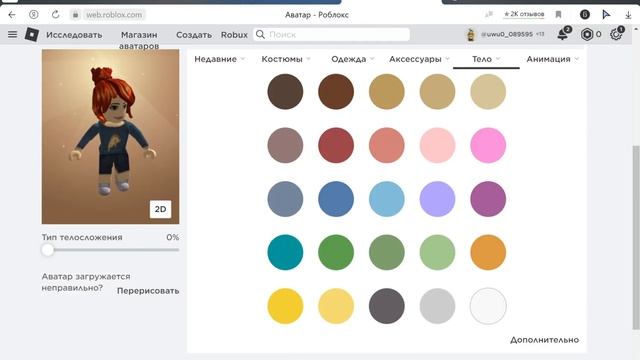Viewport: 640px width, 360px height.
Task: Open the Yandex home icon in toolbar
Action: [x=33, y=15]
